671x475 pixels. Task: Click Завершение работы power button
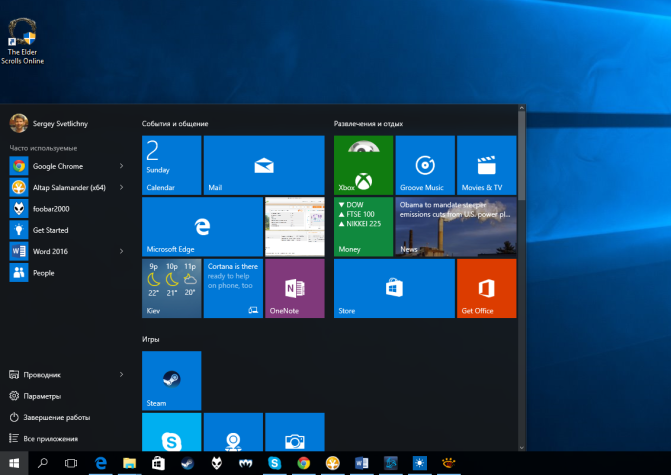[x=50, y=417]
